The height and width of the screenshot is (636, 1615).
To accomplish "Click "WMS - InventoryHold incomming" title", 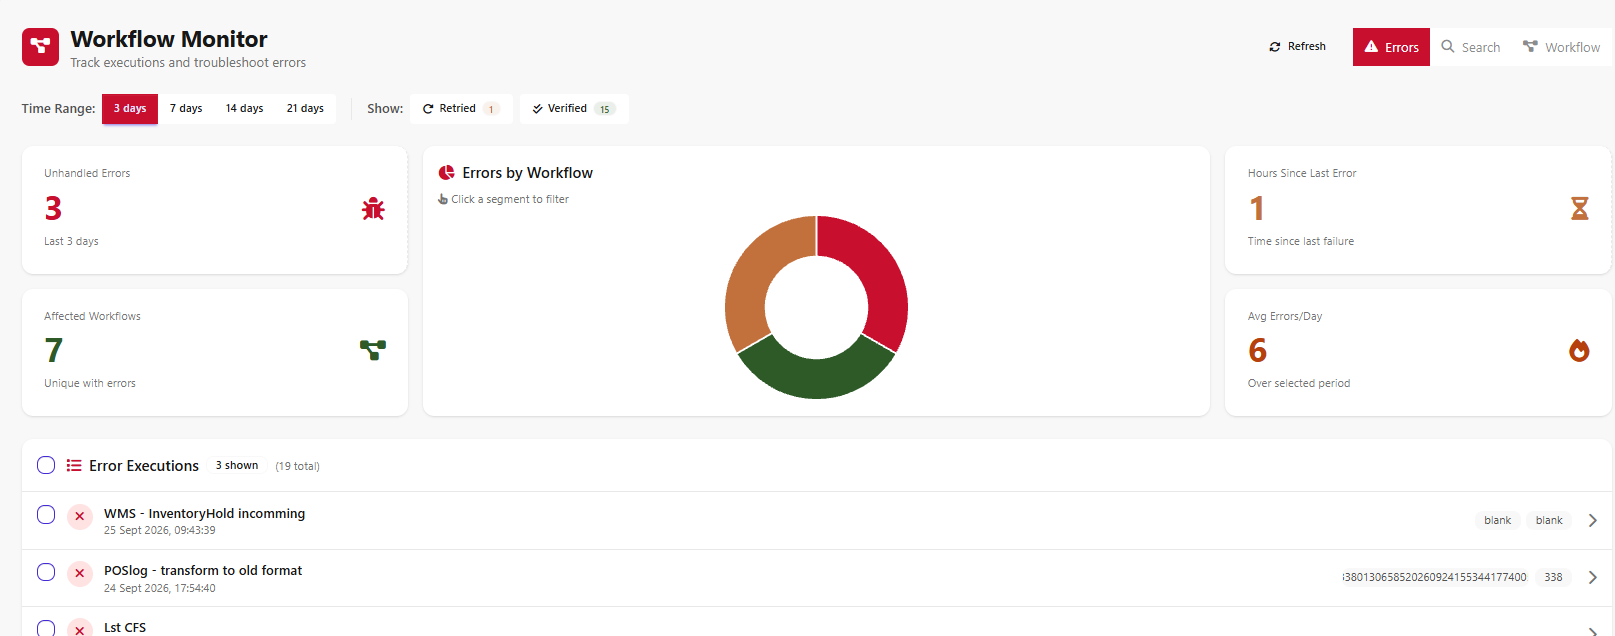I will [204, 513].
